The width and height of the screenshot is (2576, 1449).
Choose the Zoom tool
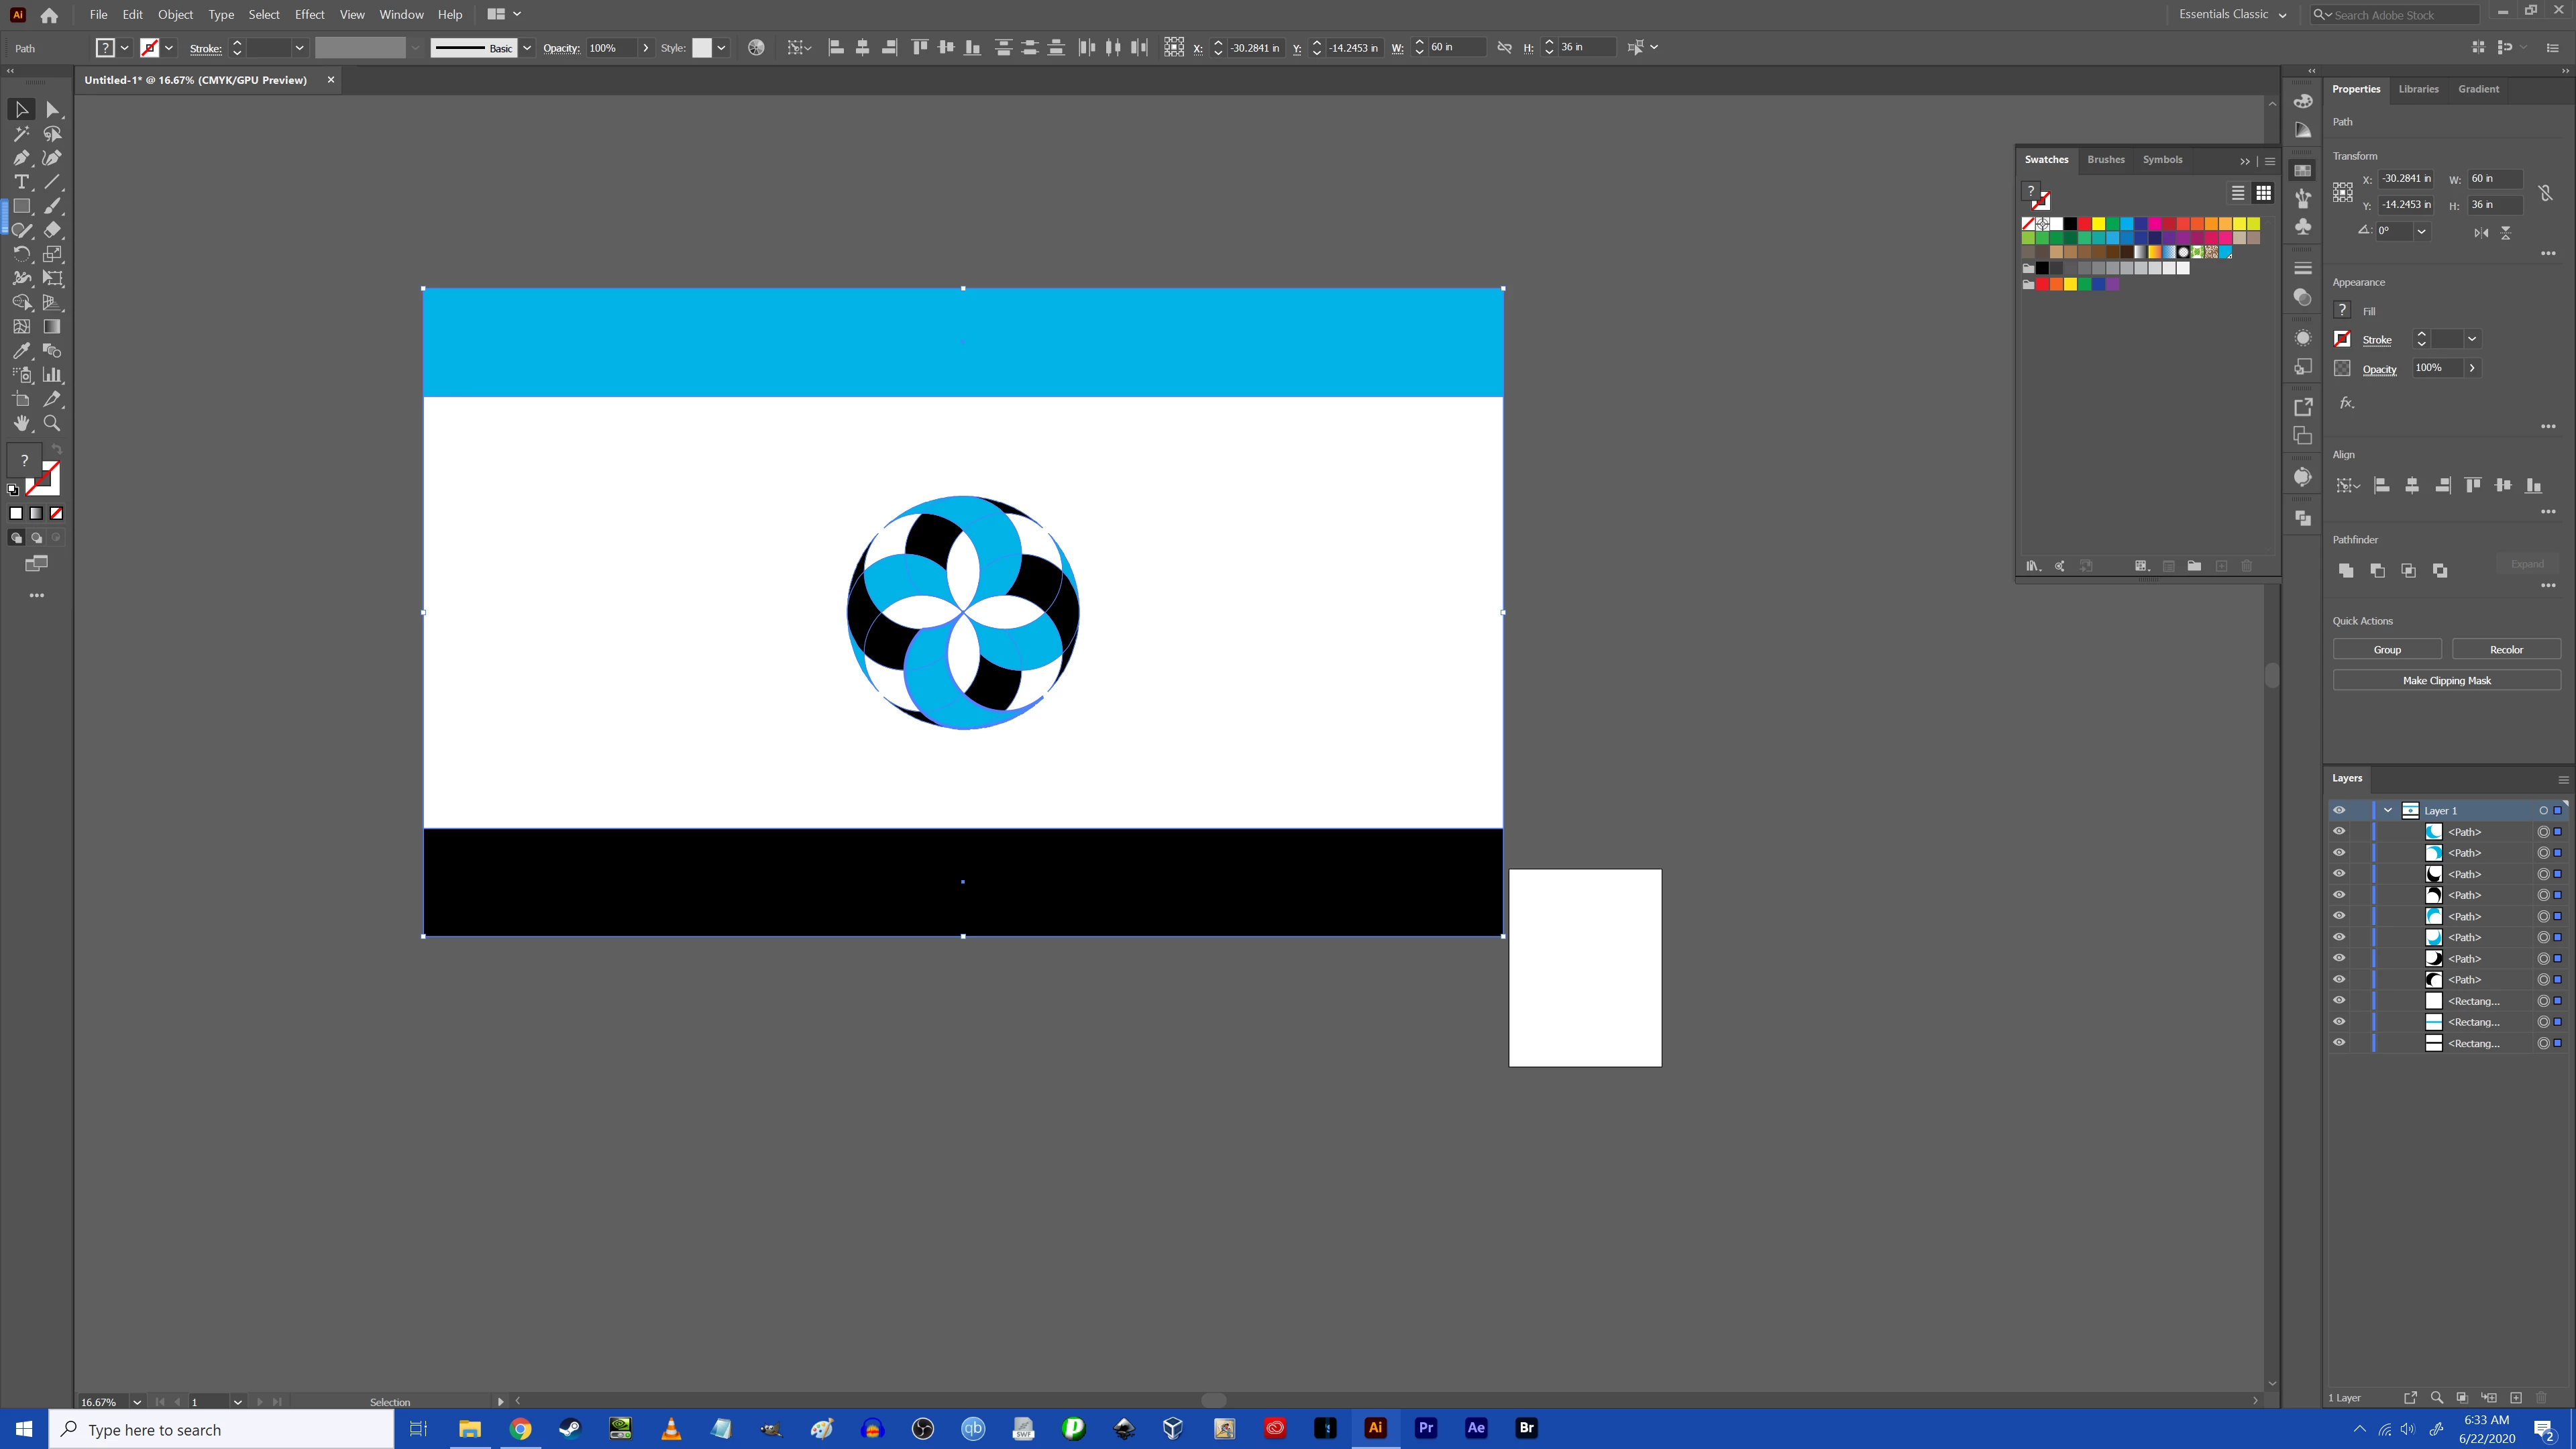pyautogui.click(x=52, y=423)
